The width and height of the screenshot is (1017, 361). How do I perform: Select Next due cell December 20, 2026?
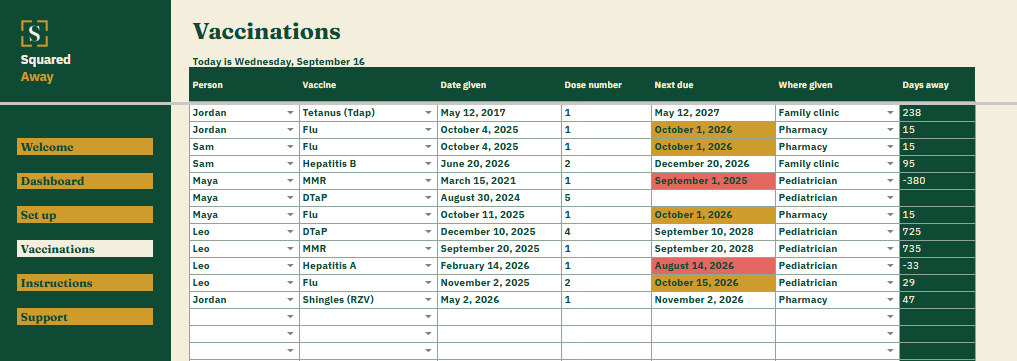[x=713, y=164]
